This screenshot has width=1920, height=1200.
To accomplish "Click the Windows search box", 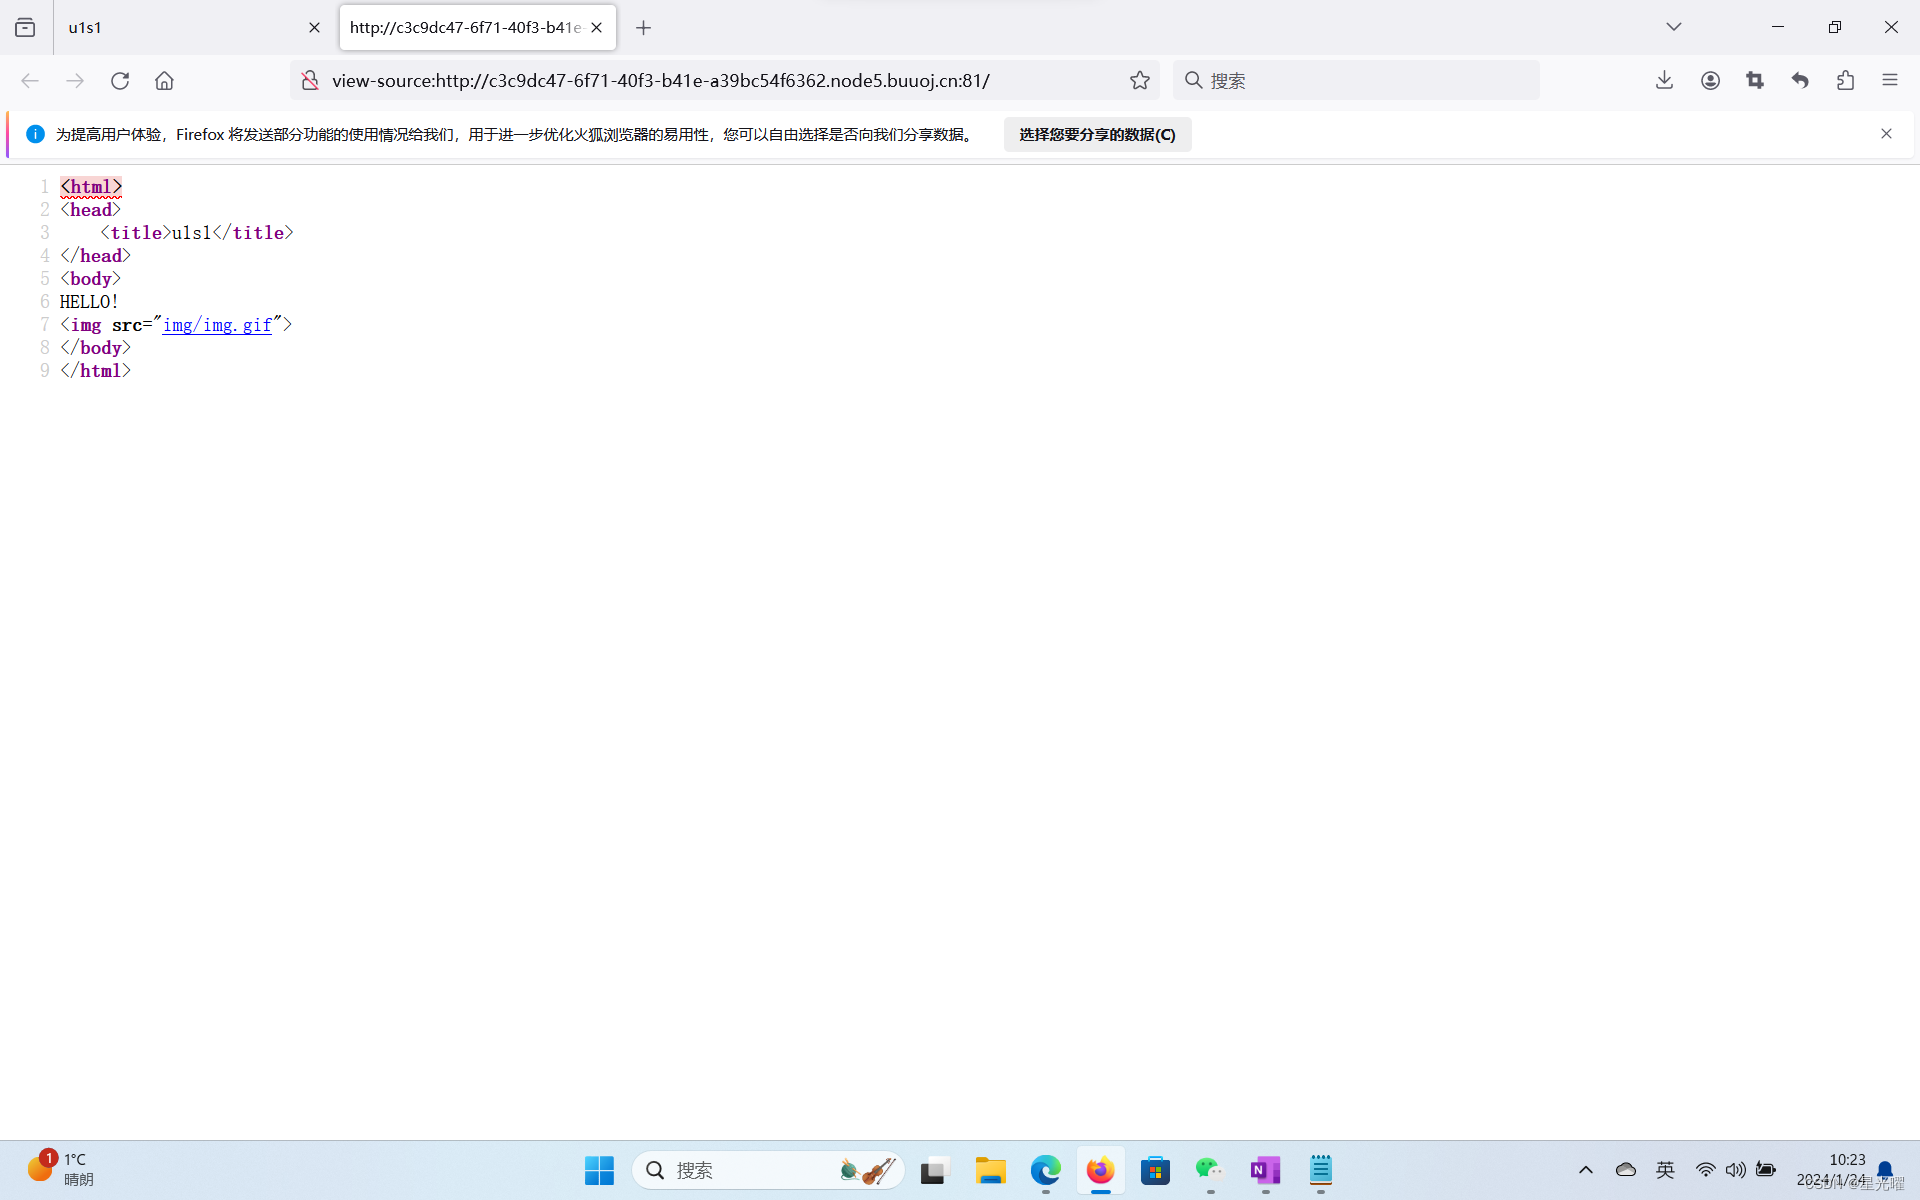I will pos(770,1170).
